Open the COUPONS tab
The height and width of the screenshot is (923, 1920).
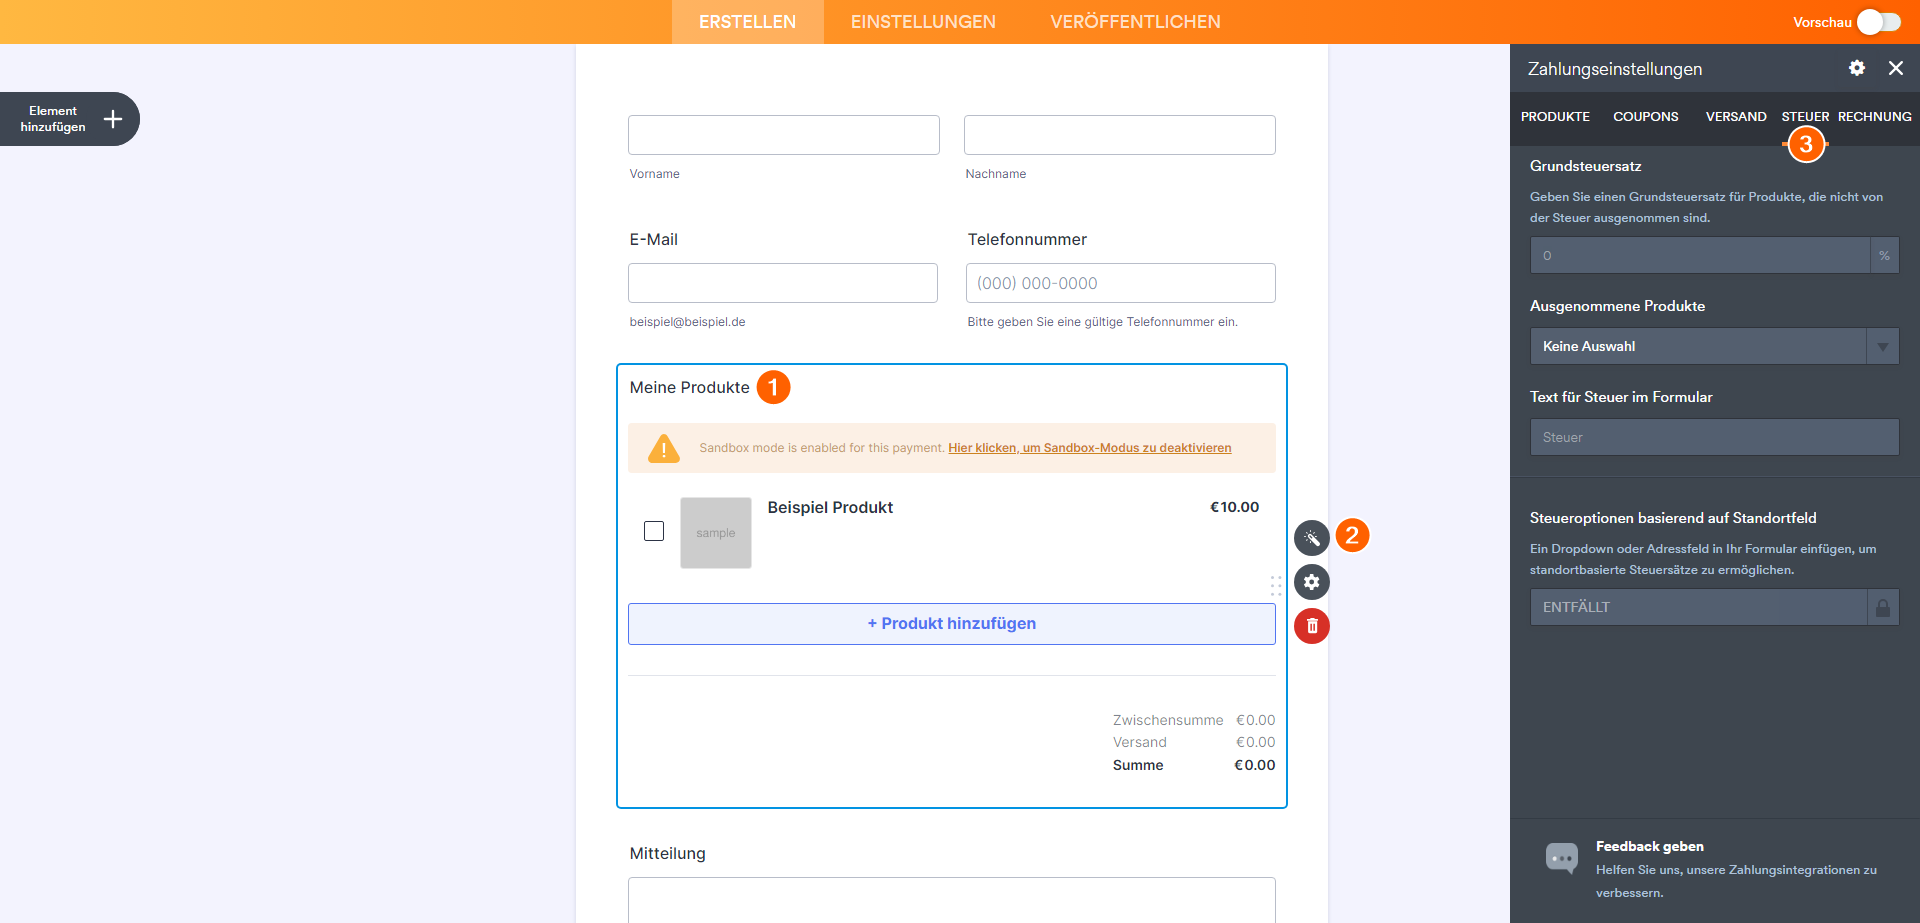coord(1645,117)
